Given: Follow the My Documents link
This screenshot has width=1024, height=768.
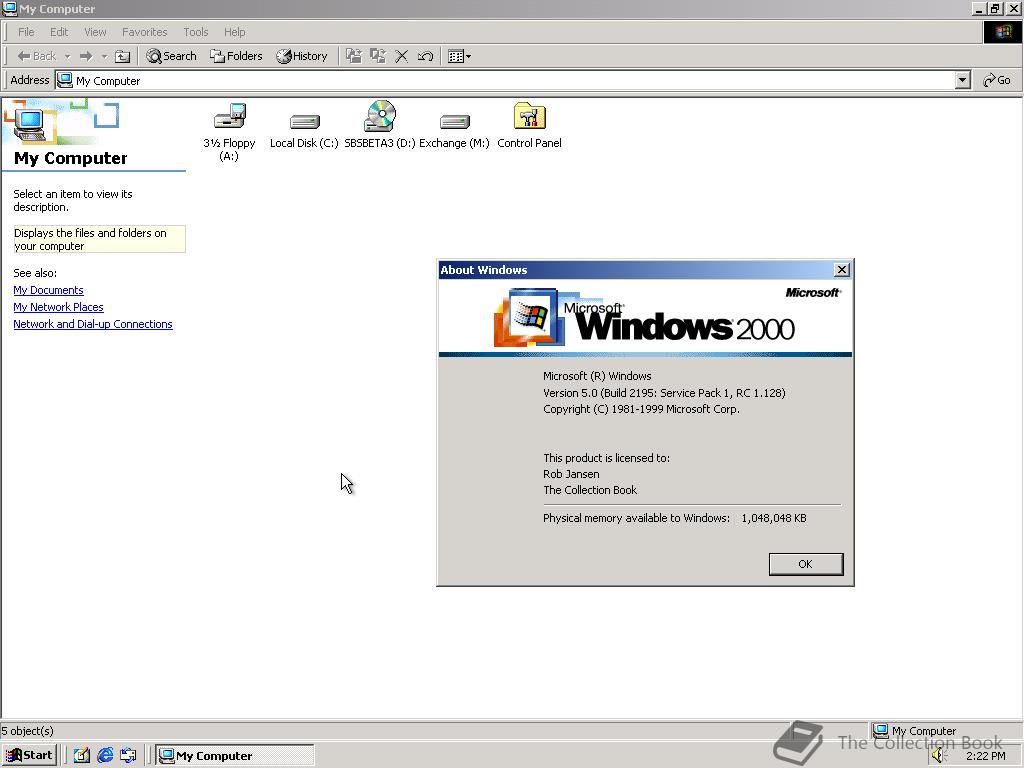Looking at the screenshot, I should (x=48, y=290).
